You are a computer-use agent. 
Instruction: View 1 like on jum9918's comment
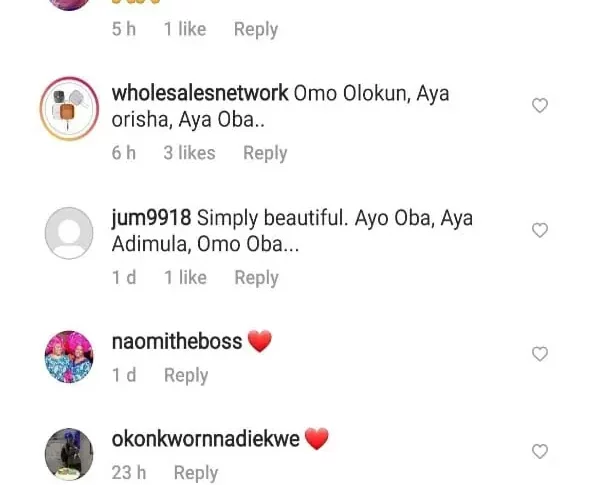[x=185, y=277]
